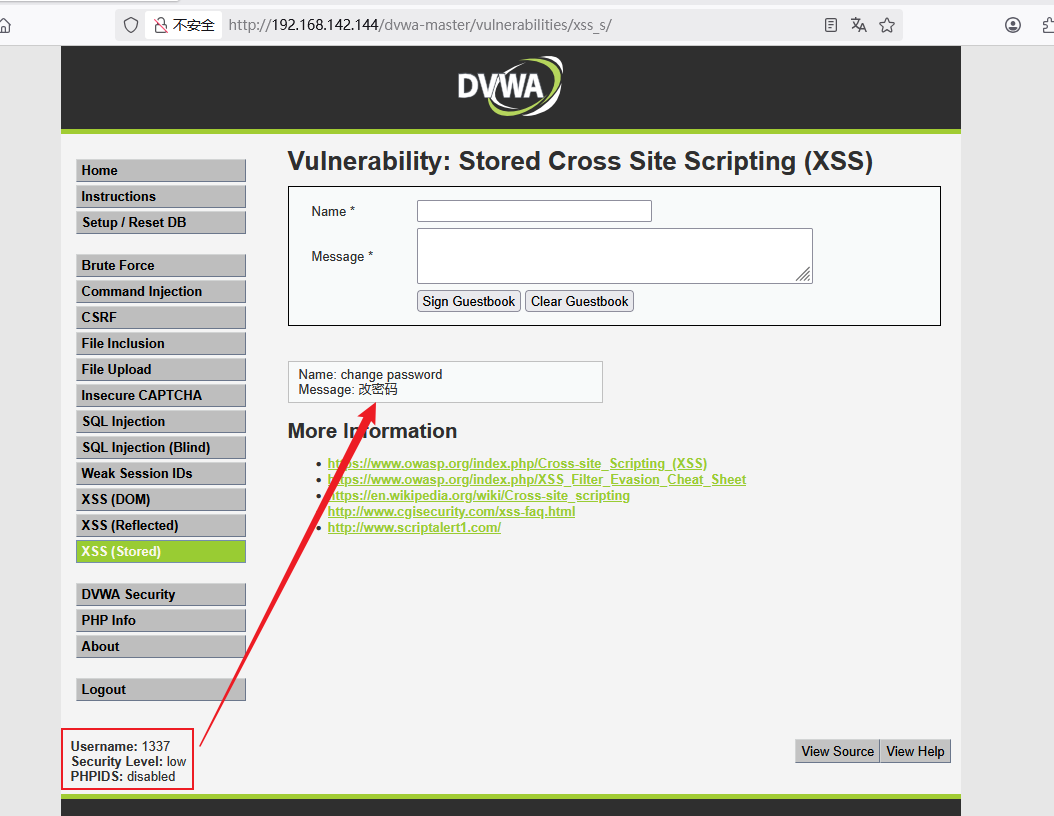Click the Clear Guestbook button
This screenshot has width=1054, height=816.
pyautogui.click(x=579, y=301)
